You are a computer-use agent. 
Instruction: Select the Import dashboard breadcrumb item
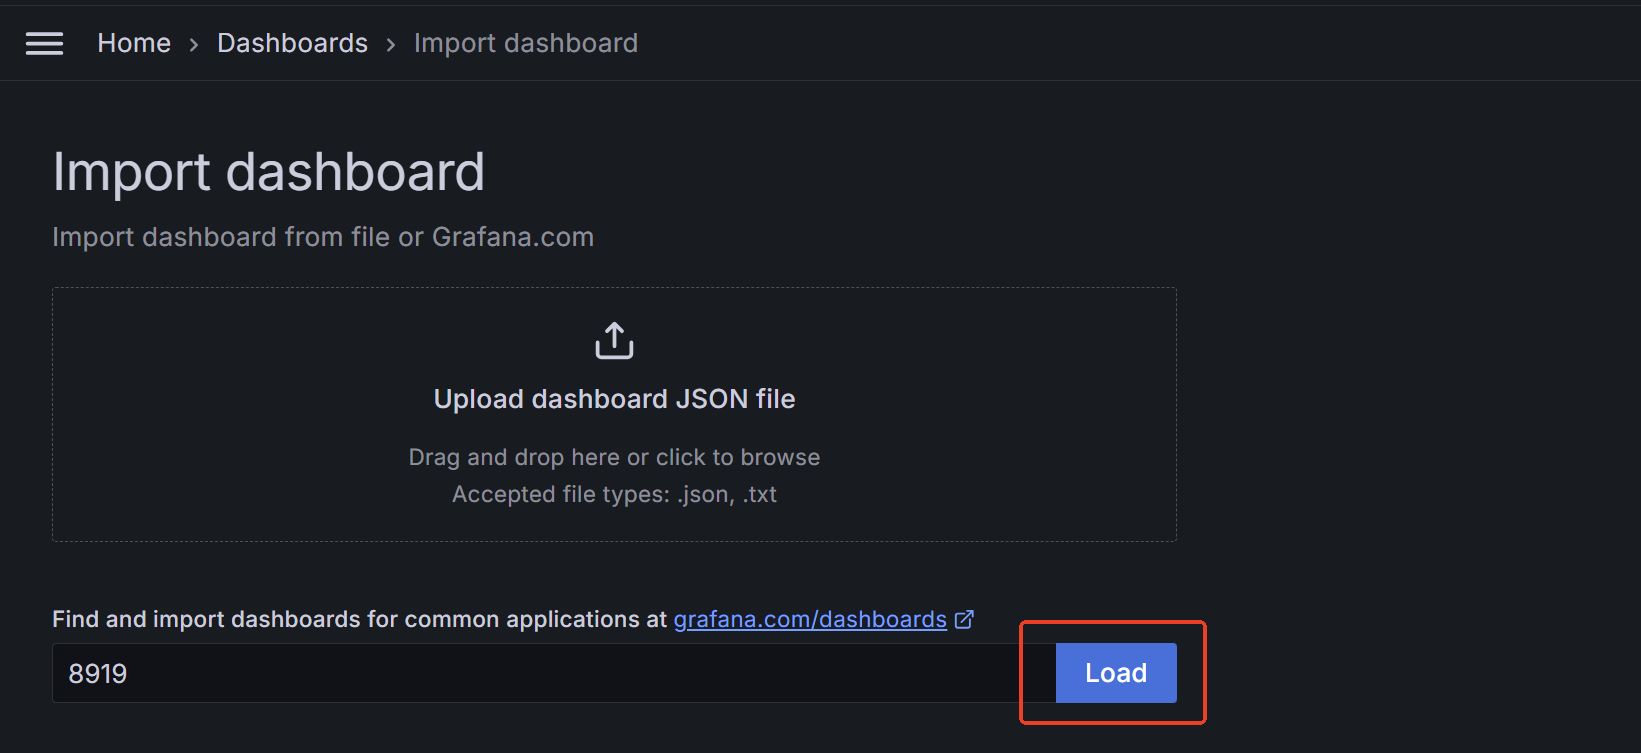coord(525,43)
